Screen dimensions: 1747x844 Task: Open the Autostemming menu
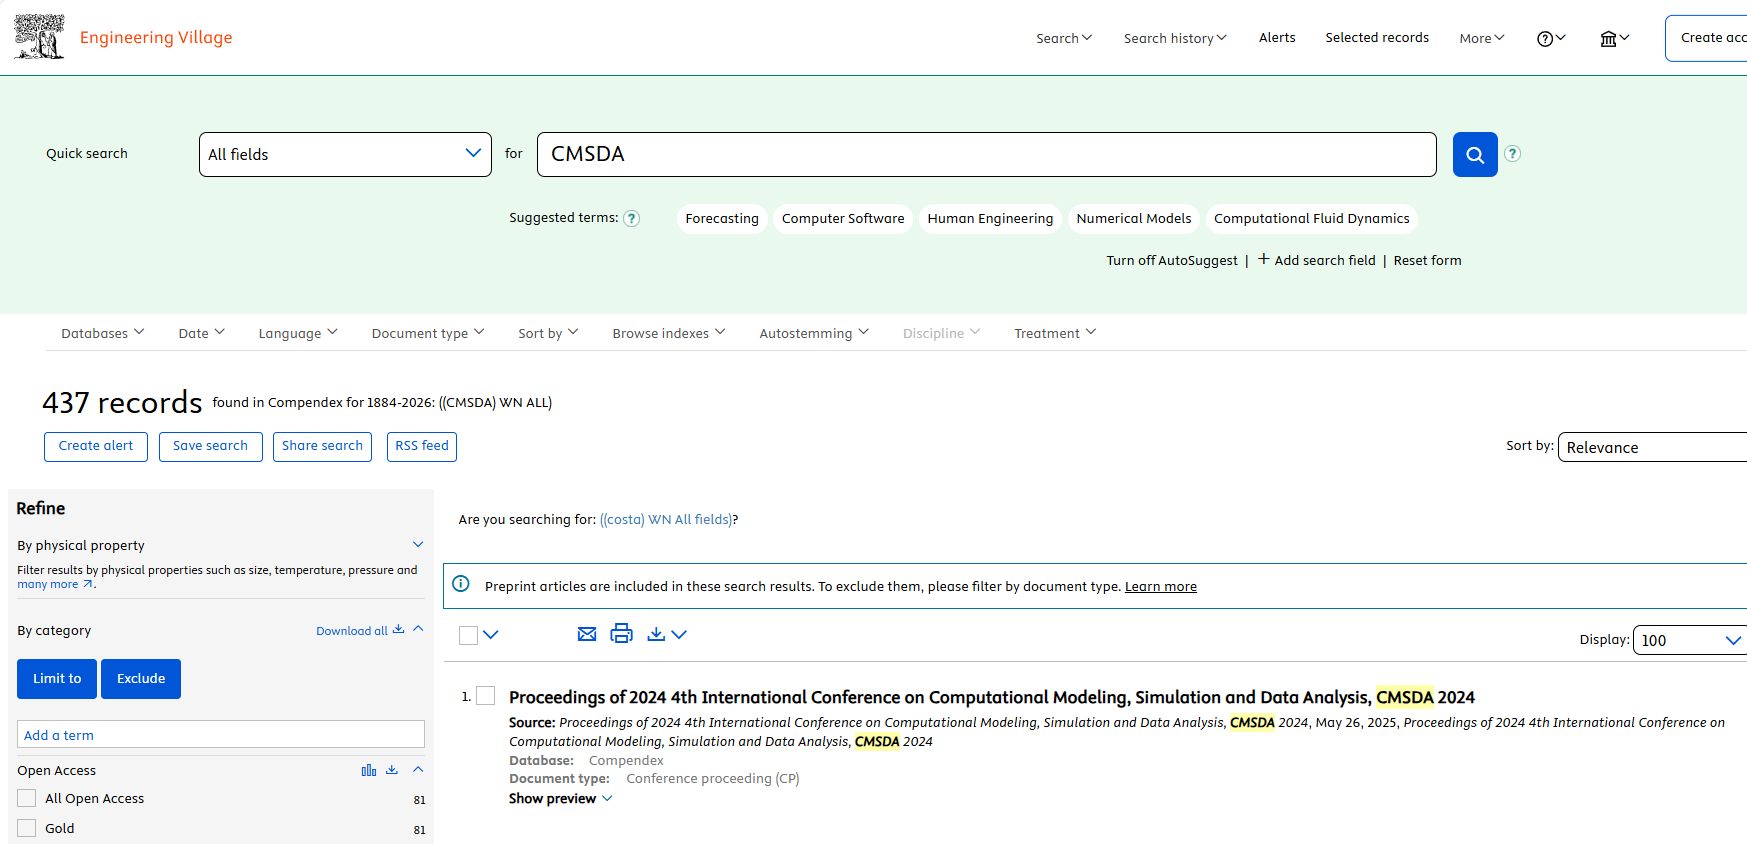pyautogui.click(x=814, y=333)
